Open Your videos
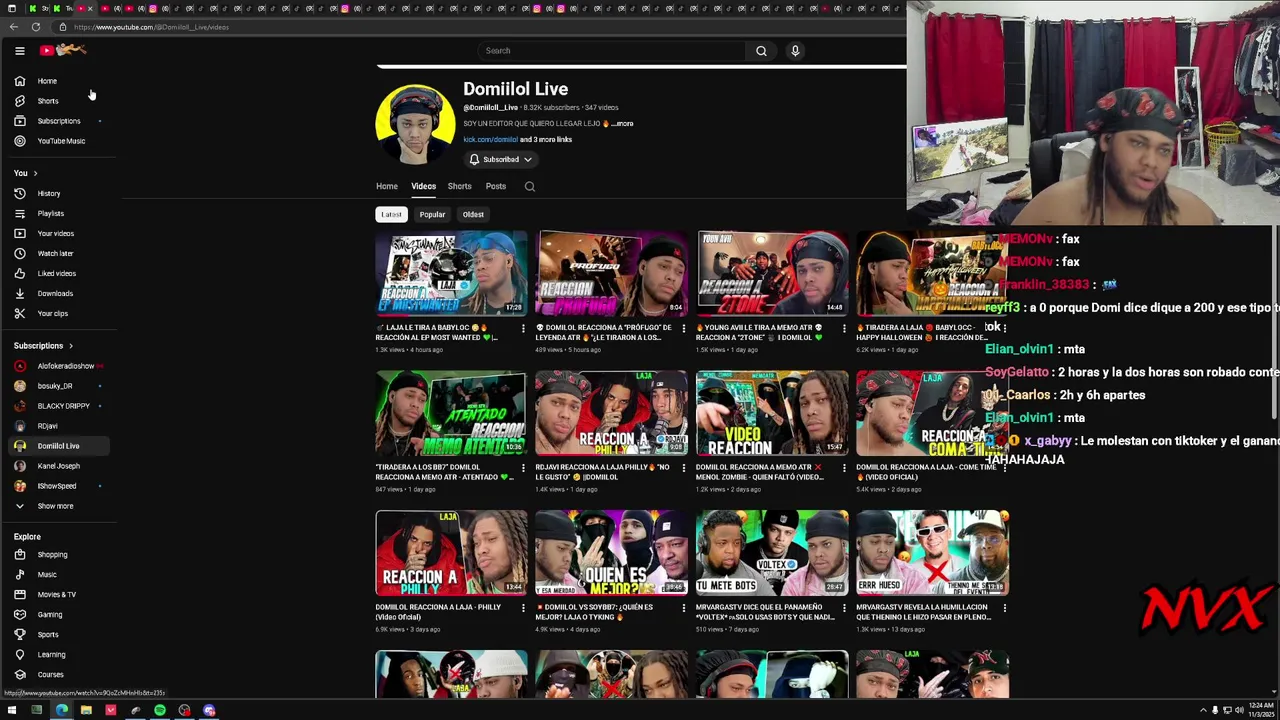Screen dimensions: 1280x720 pos(55,233)
